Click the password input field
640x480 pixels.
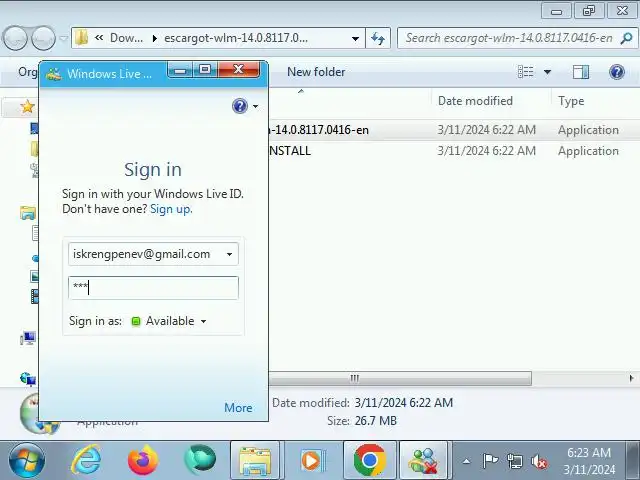pos(153,288)
